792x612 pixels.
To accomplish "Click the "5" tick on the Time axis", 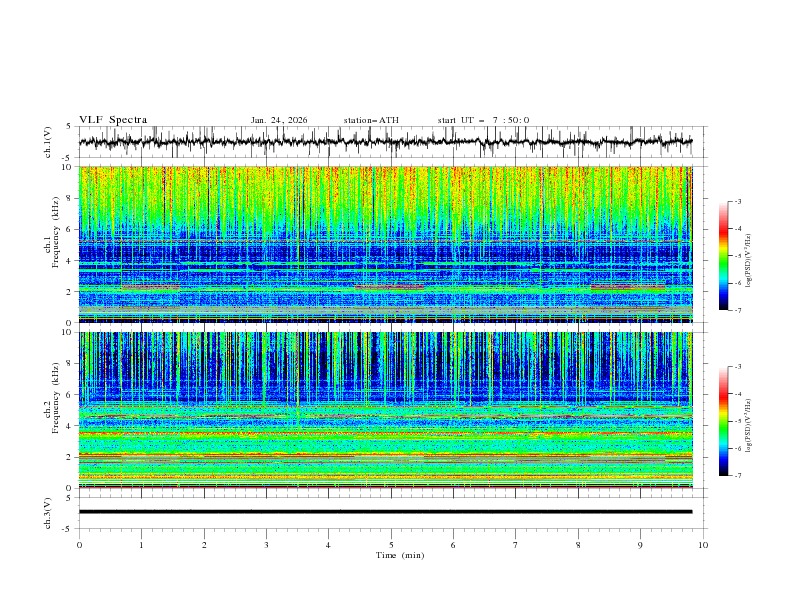I will pos(391,545).
